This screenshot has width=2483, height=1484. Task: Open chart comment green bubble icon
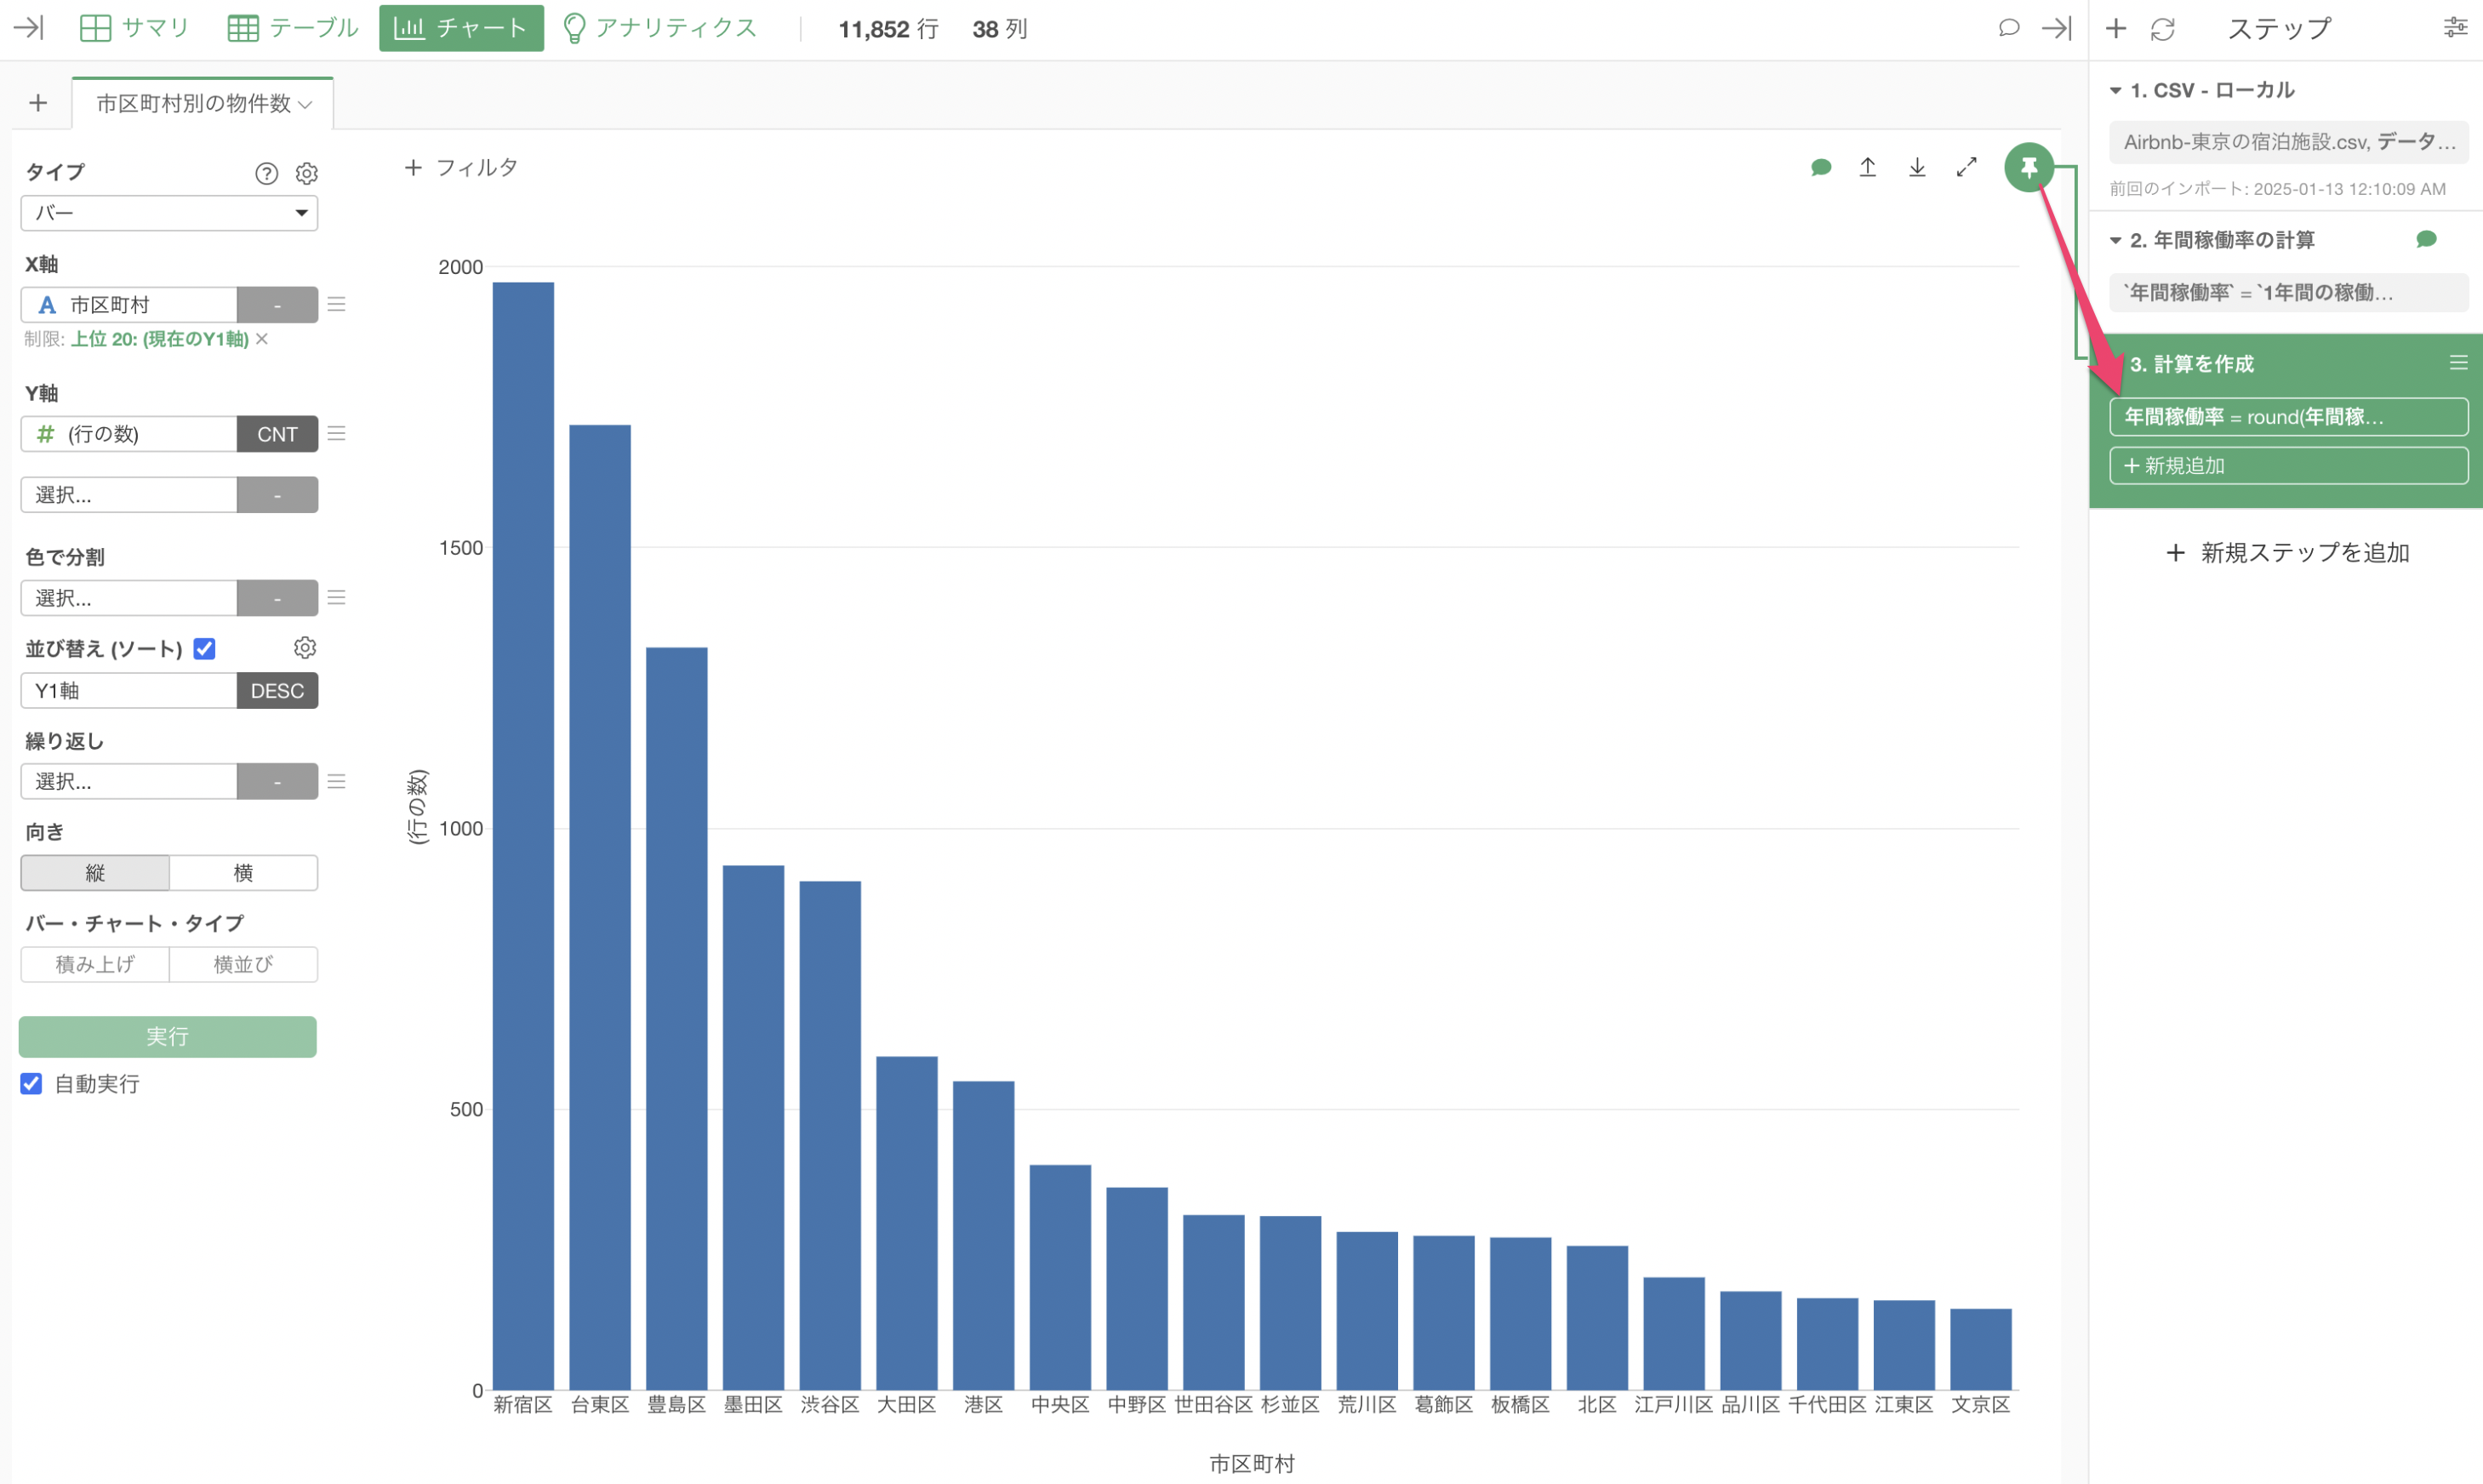click(1821, 167)
